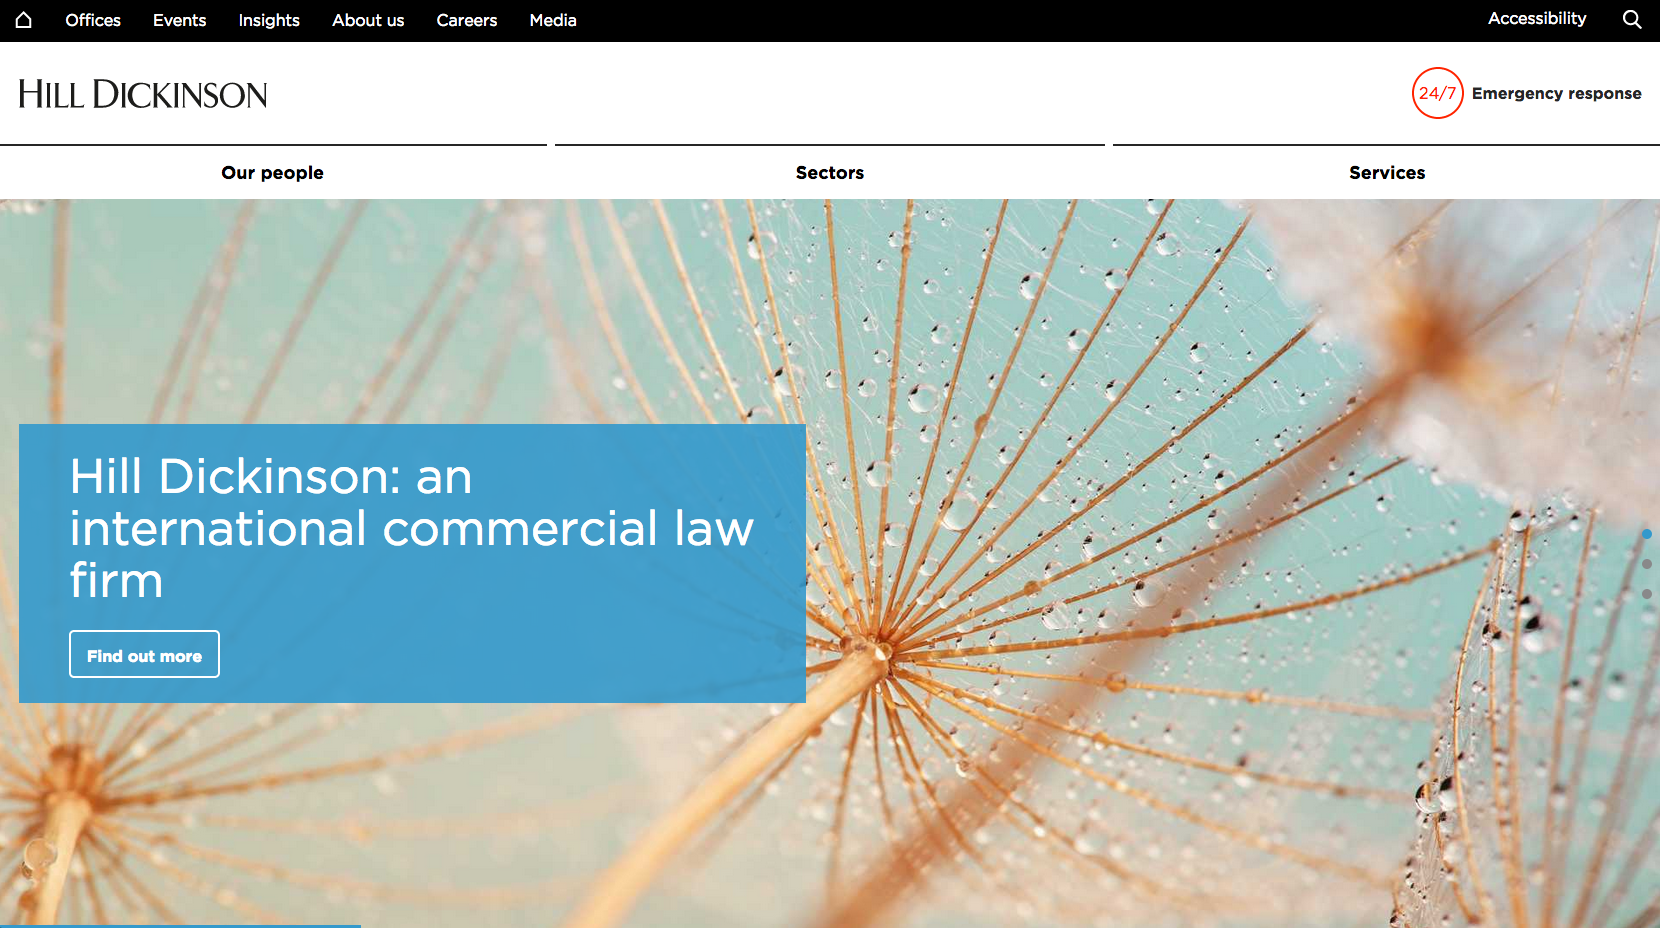Select the first blue carousel dot

pyautogui.click(x=1647, y=534)
